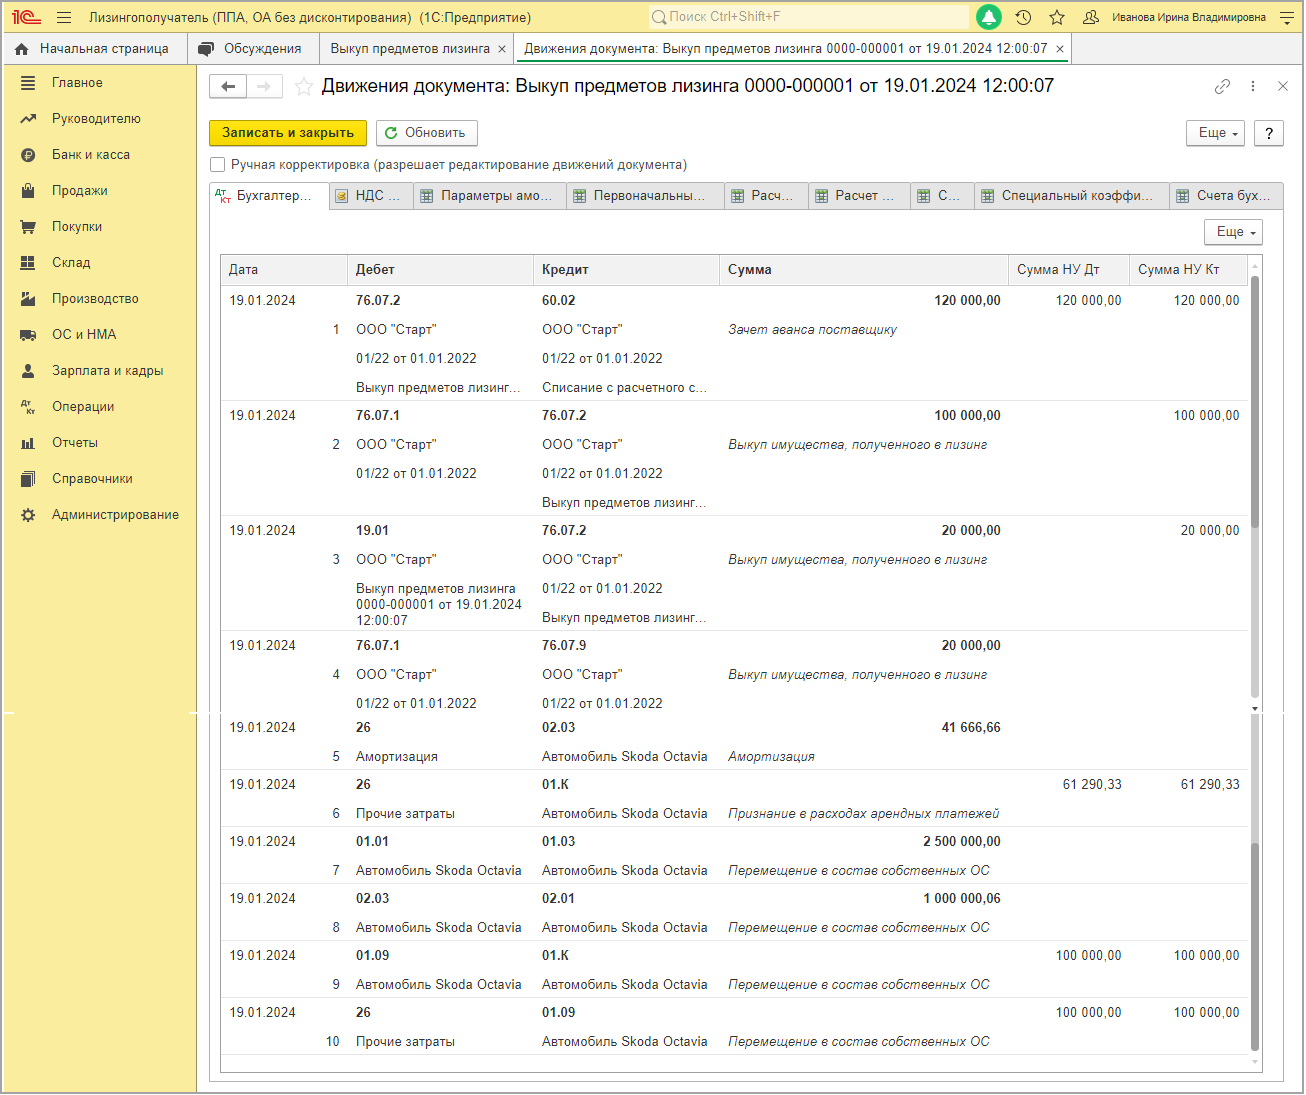The height and width of the screenshot is (1095, 1306).
Task: Open favorites star in top bar
Action: [1057, 17]
